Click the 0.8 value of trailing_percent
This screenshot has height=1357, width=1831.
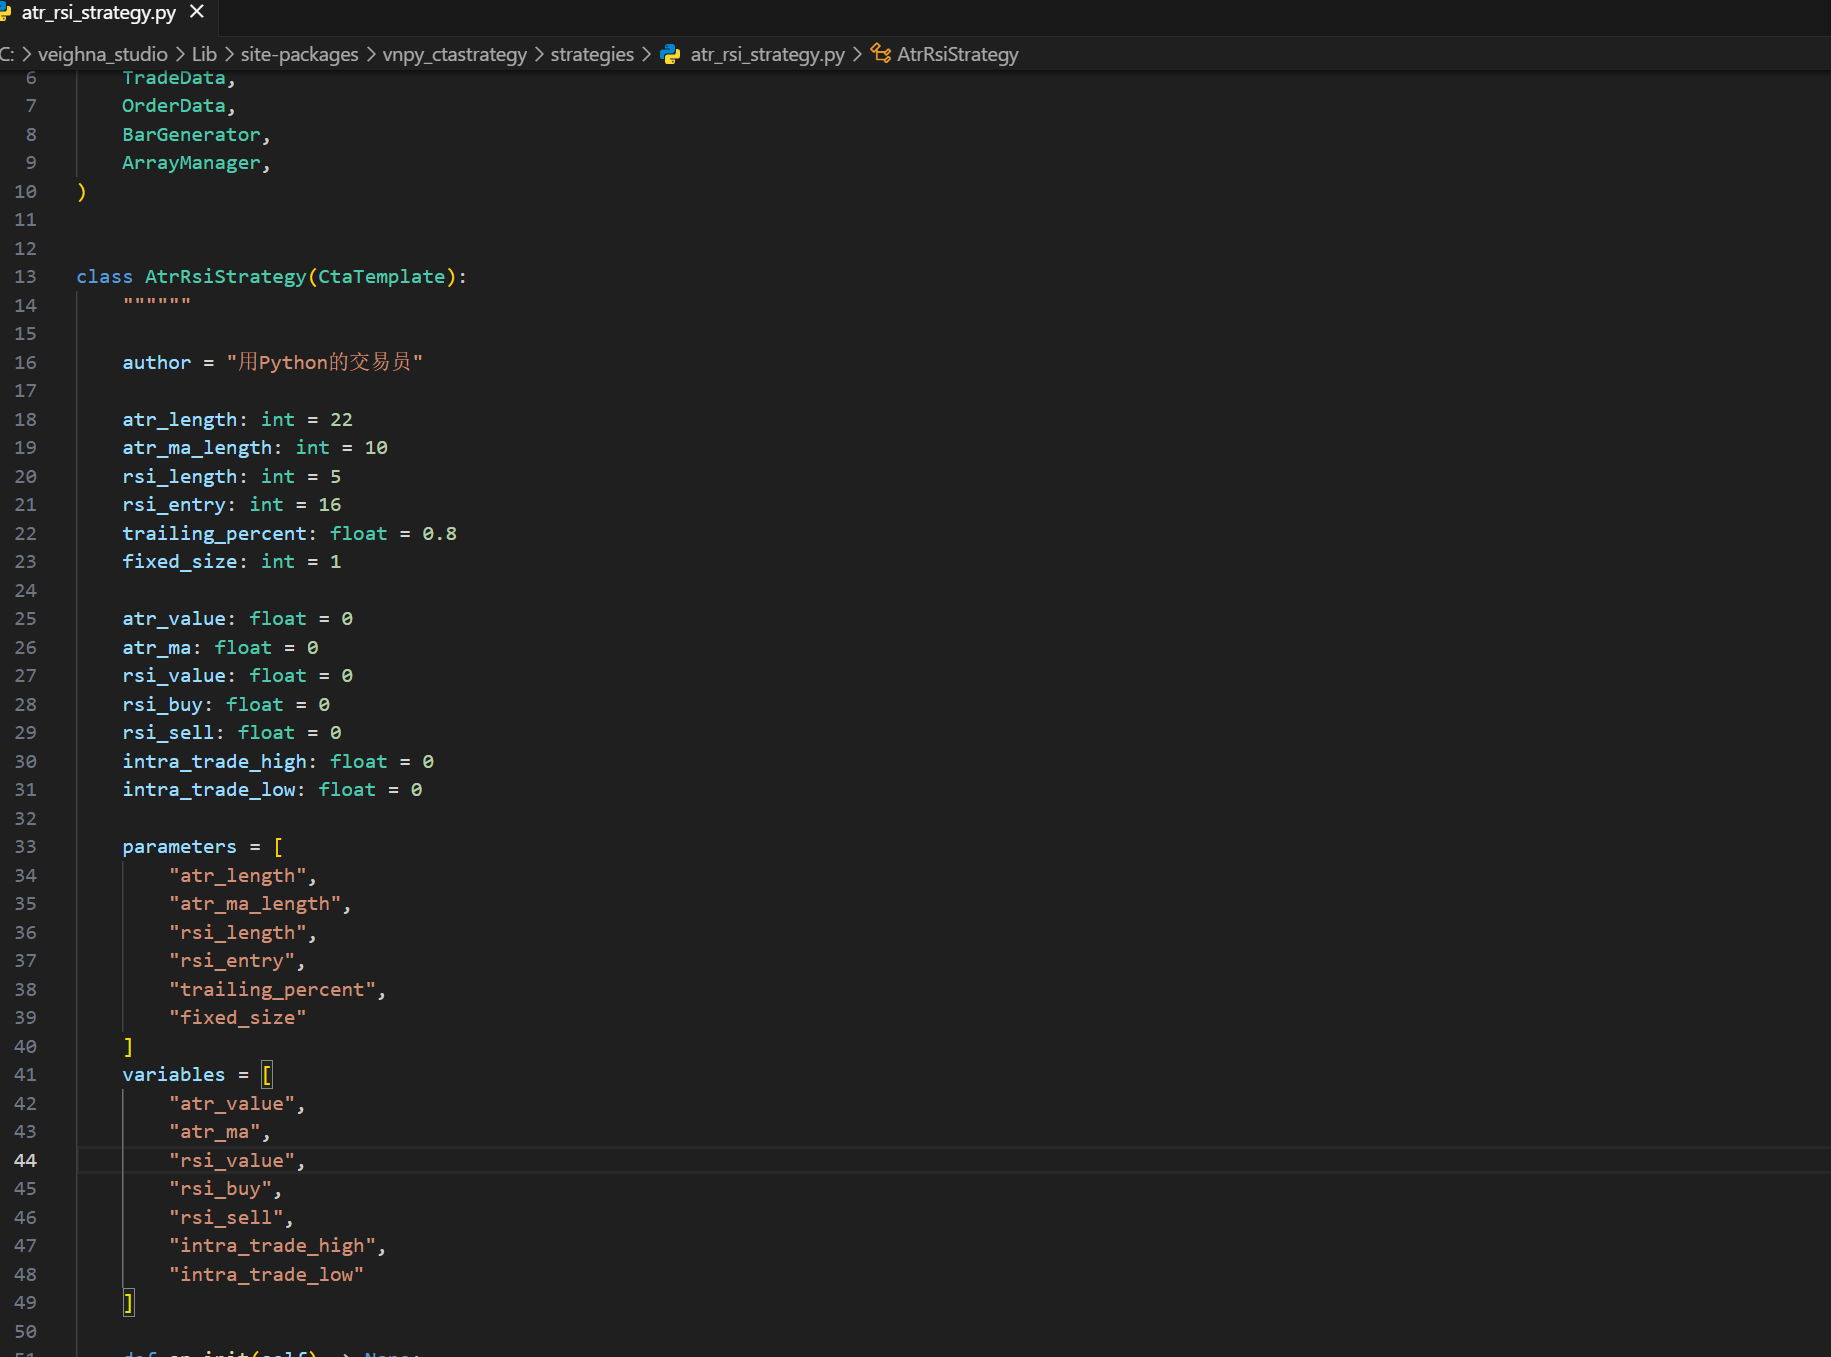point(439,534)
